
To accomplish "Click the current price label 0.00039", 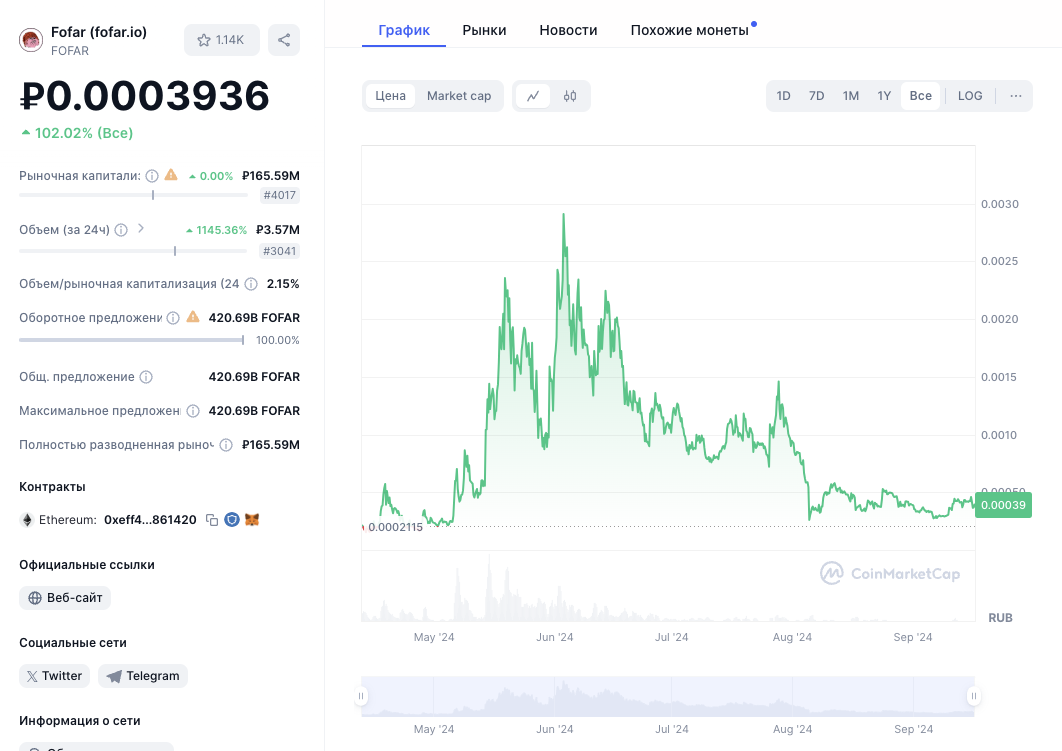I will [x=1003, y=505].
